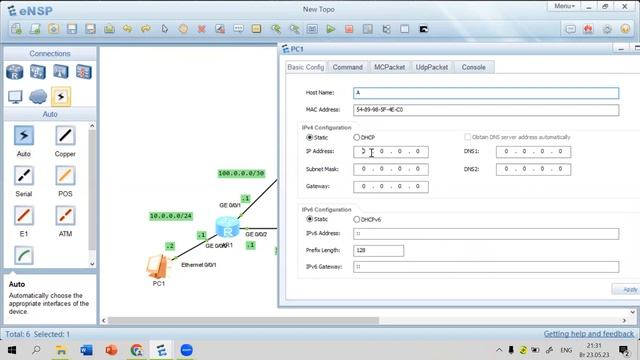Select the Cloud device category
Viewport: 640px width, 360px height.
pyautogui.click(x=38, y=97)
